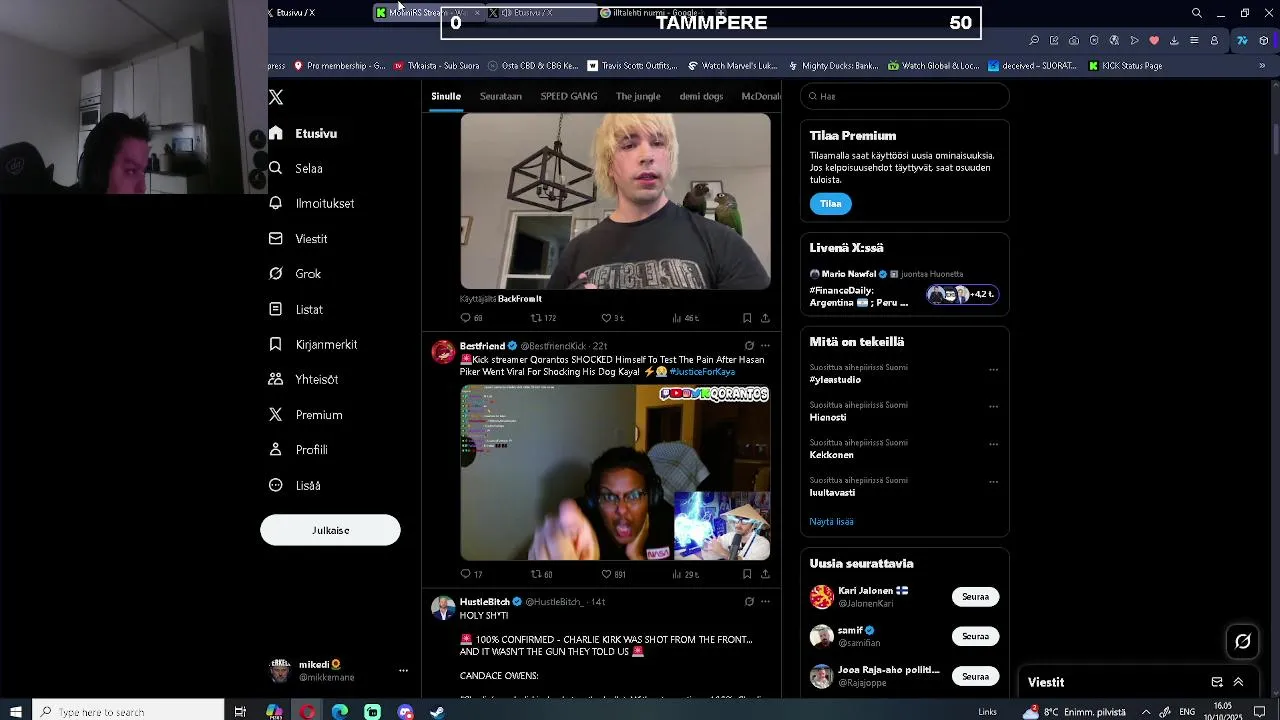The height and width of the screenshot is (720, 1280).
Task: Open Yhteisöt communities
Action: (304, 380)
